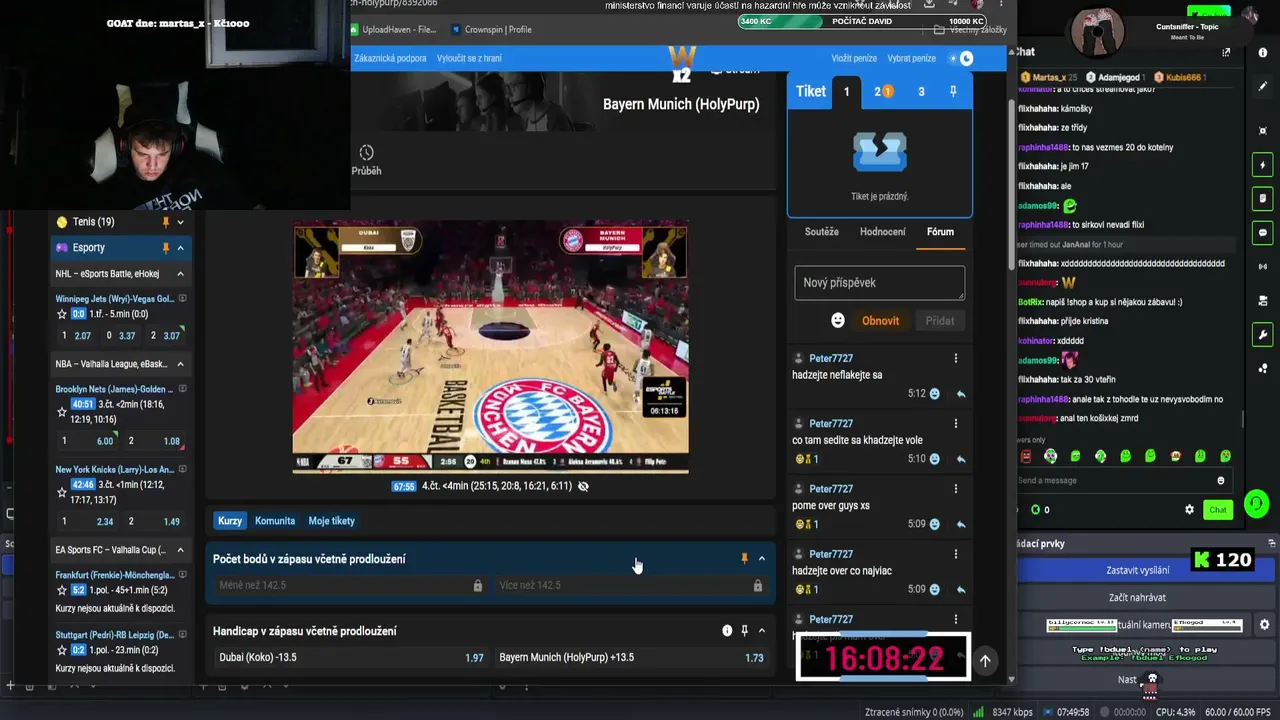The image size is (1280, 720).
Task: Show info for Handicap v zápasu market
Action: click(x=727, y=631)
